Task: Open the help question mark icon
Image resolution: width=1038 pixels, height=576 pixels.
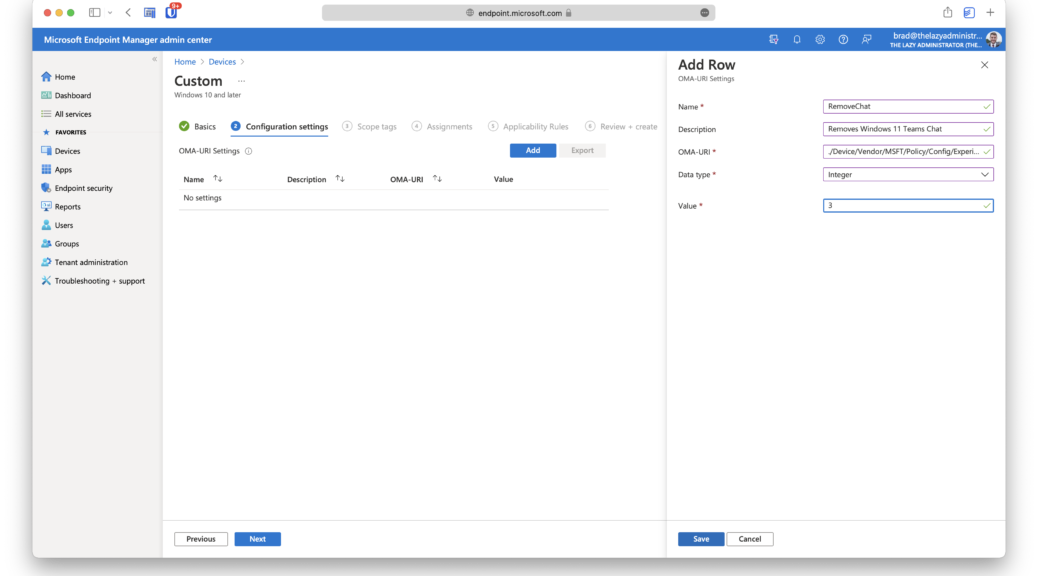Action: point(843,40)
